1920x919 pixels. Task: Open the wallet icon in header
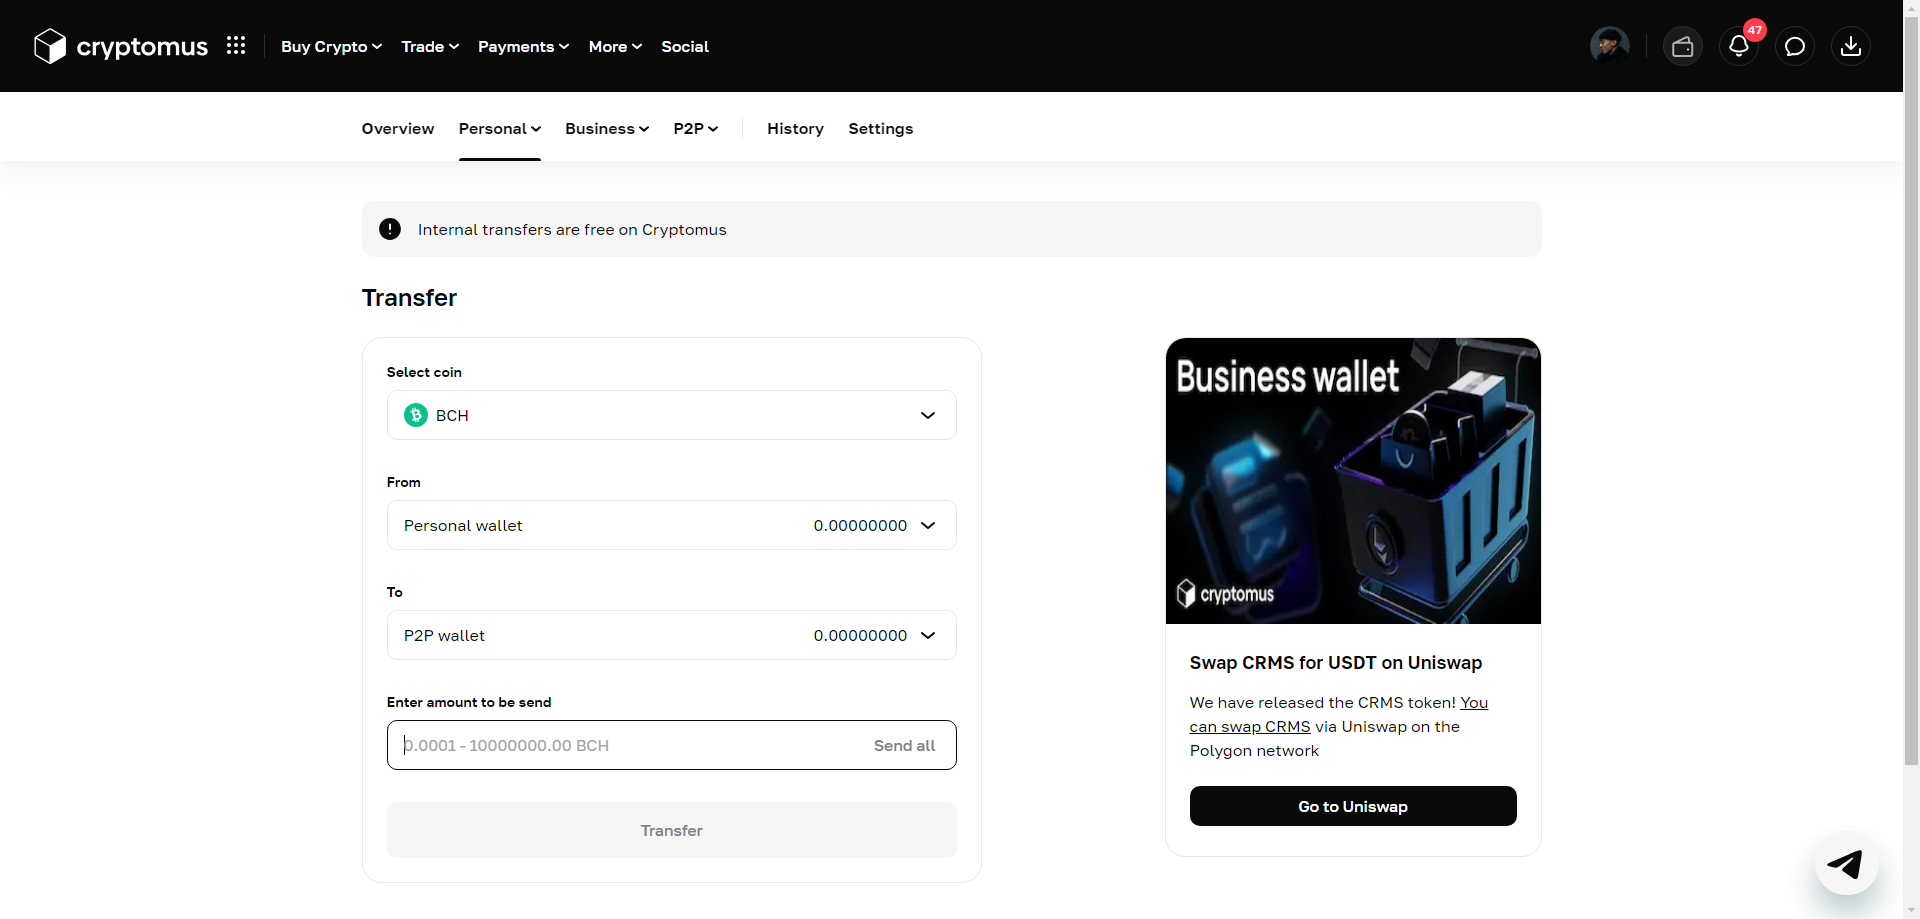[x=1683, y=45]
